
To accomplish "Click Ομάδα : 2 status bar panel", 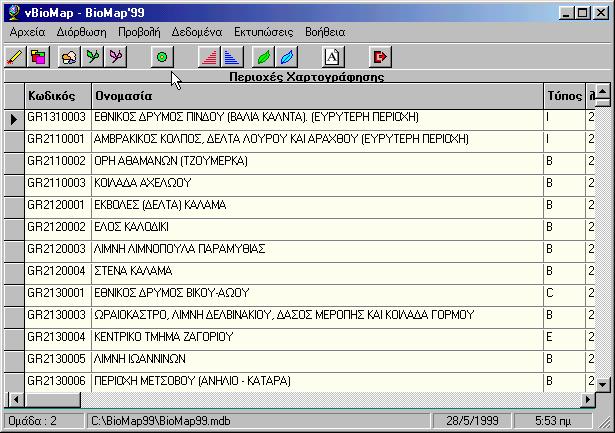I will pyautogui.click(x=43, y=421).
